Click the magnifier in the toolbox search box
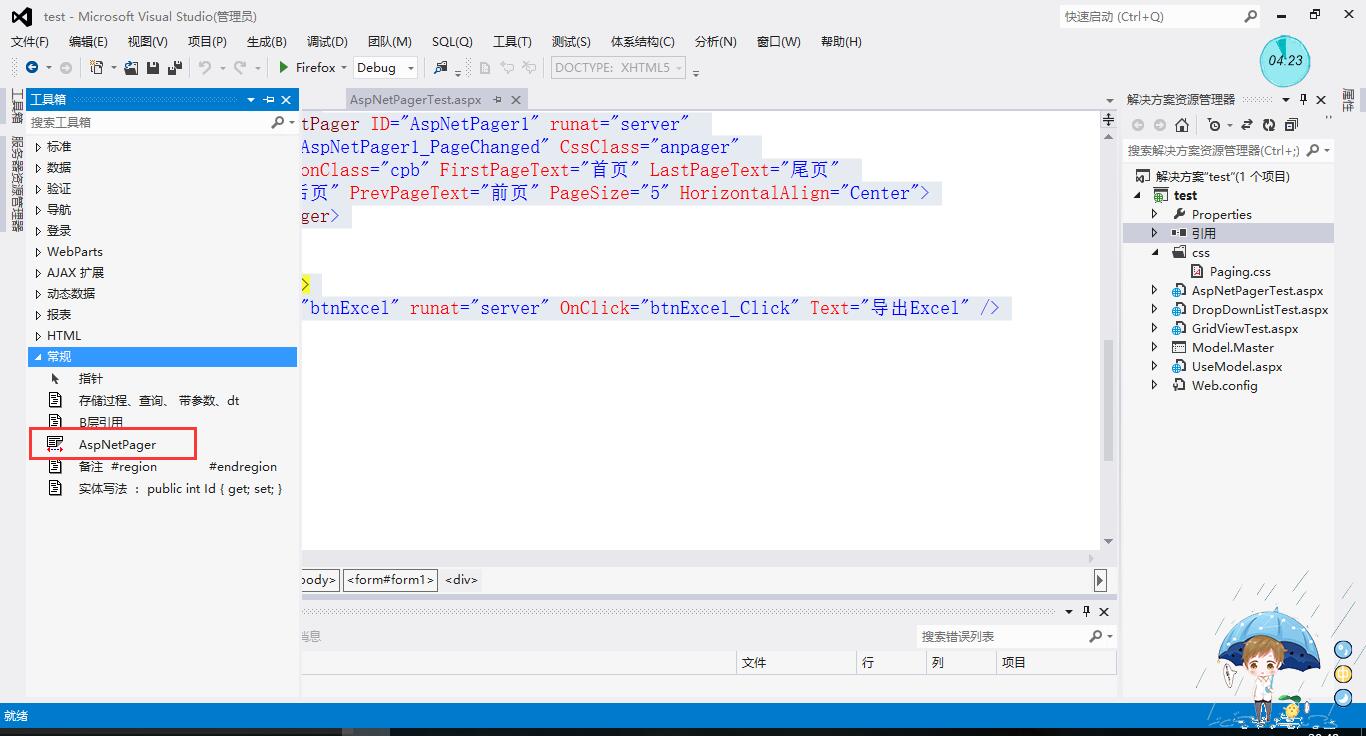 click(x=277, y=122)
